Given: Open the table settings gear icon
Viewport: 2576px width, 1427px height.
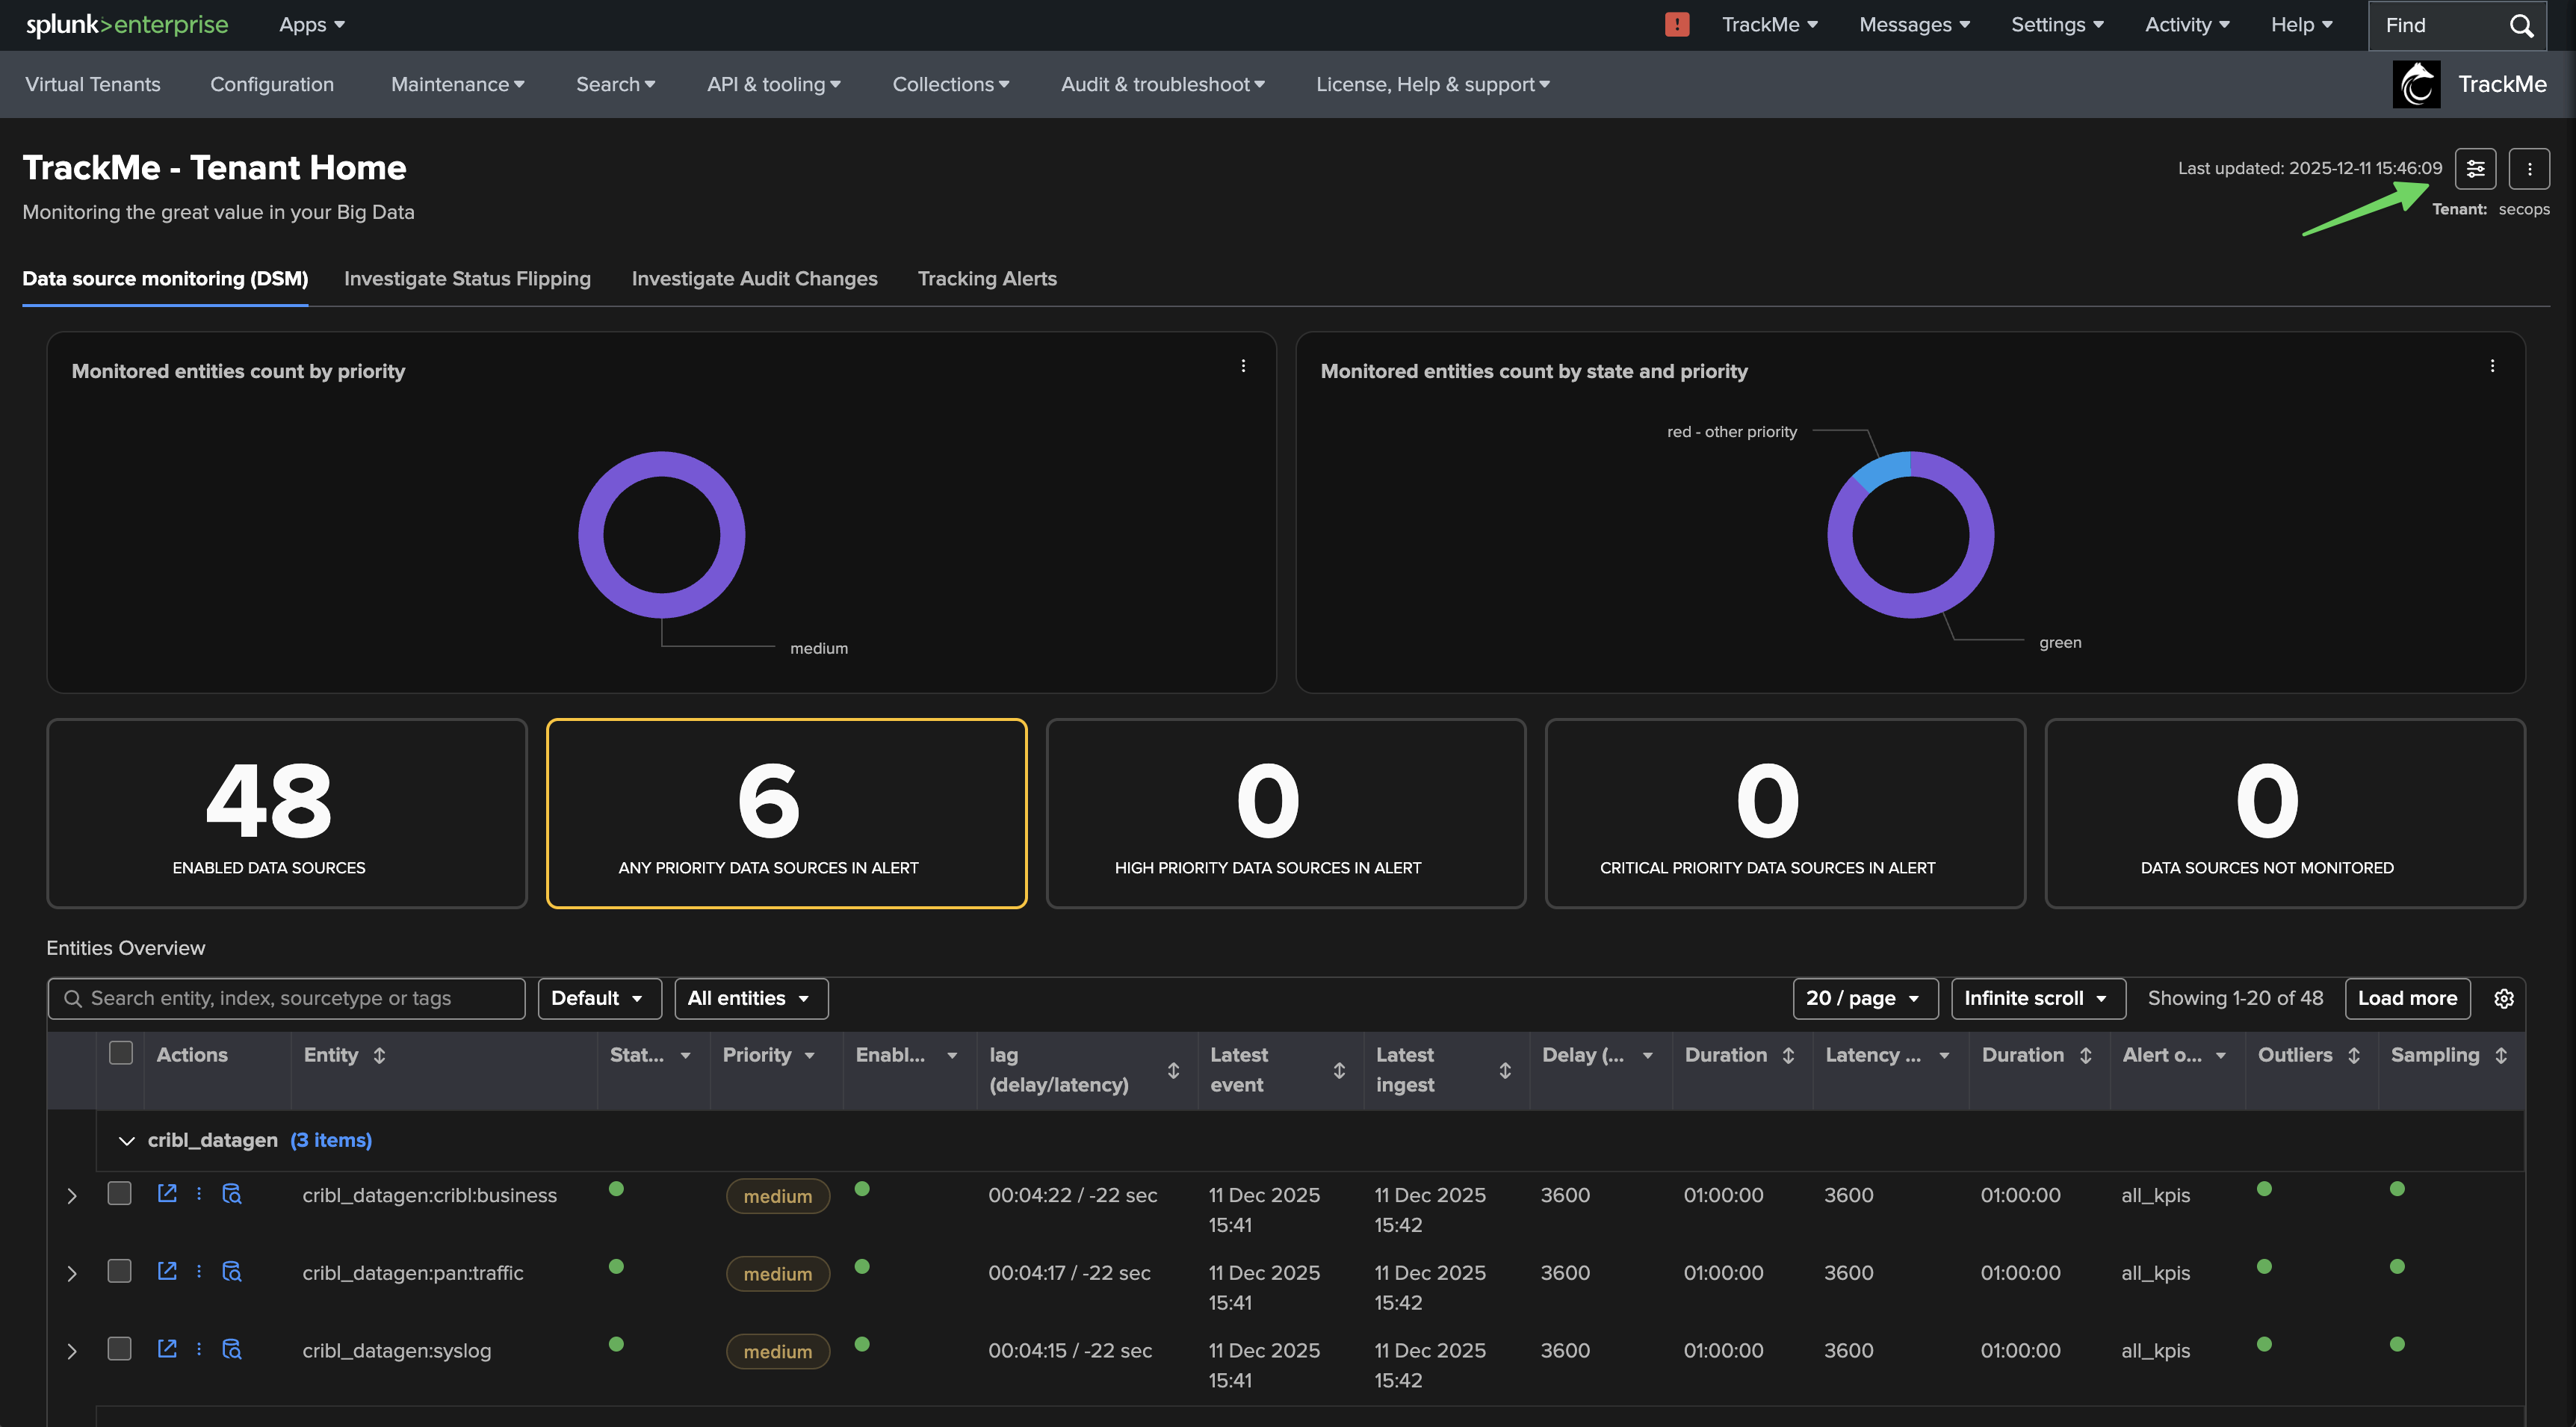Looking at the screenshot, I should click(2503, 998).
